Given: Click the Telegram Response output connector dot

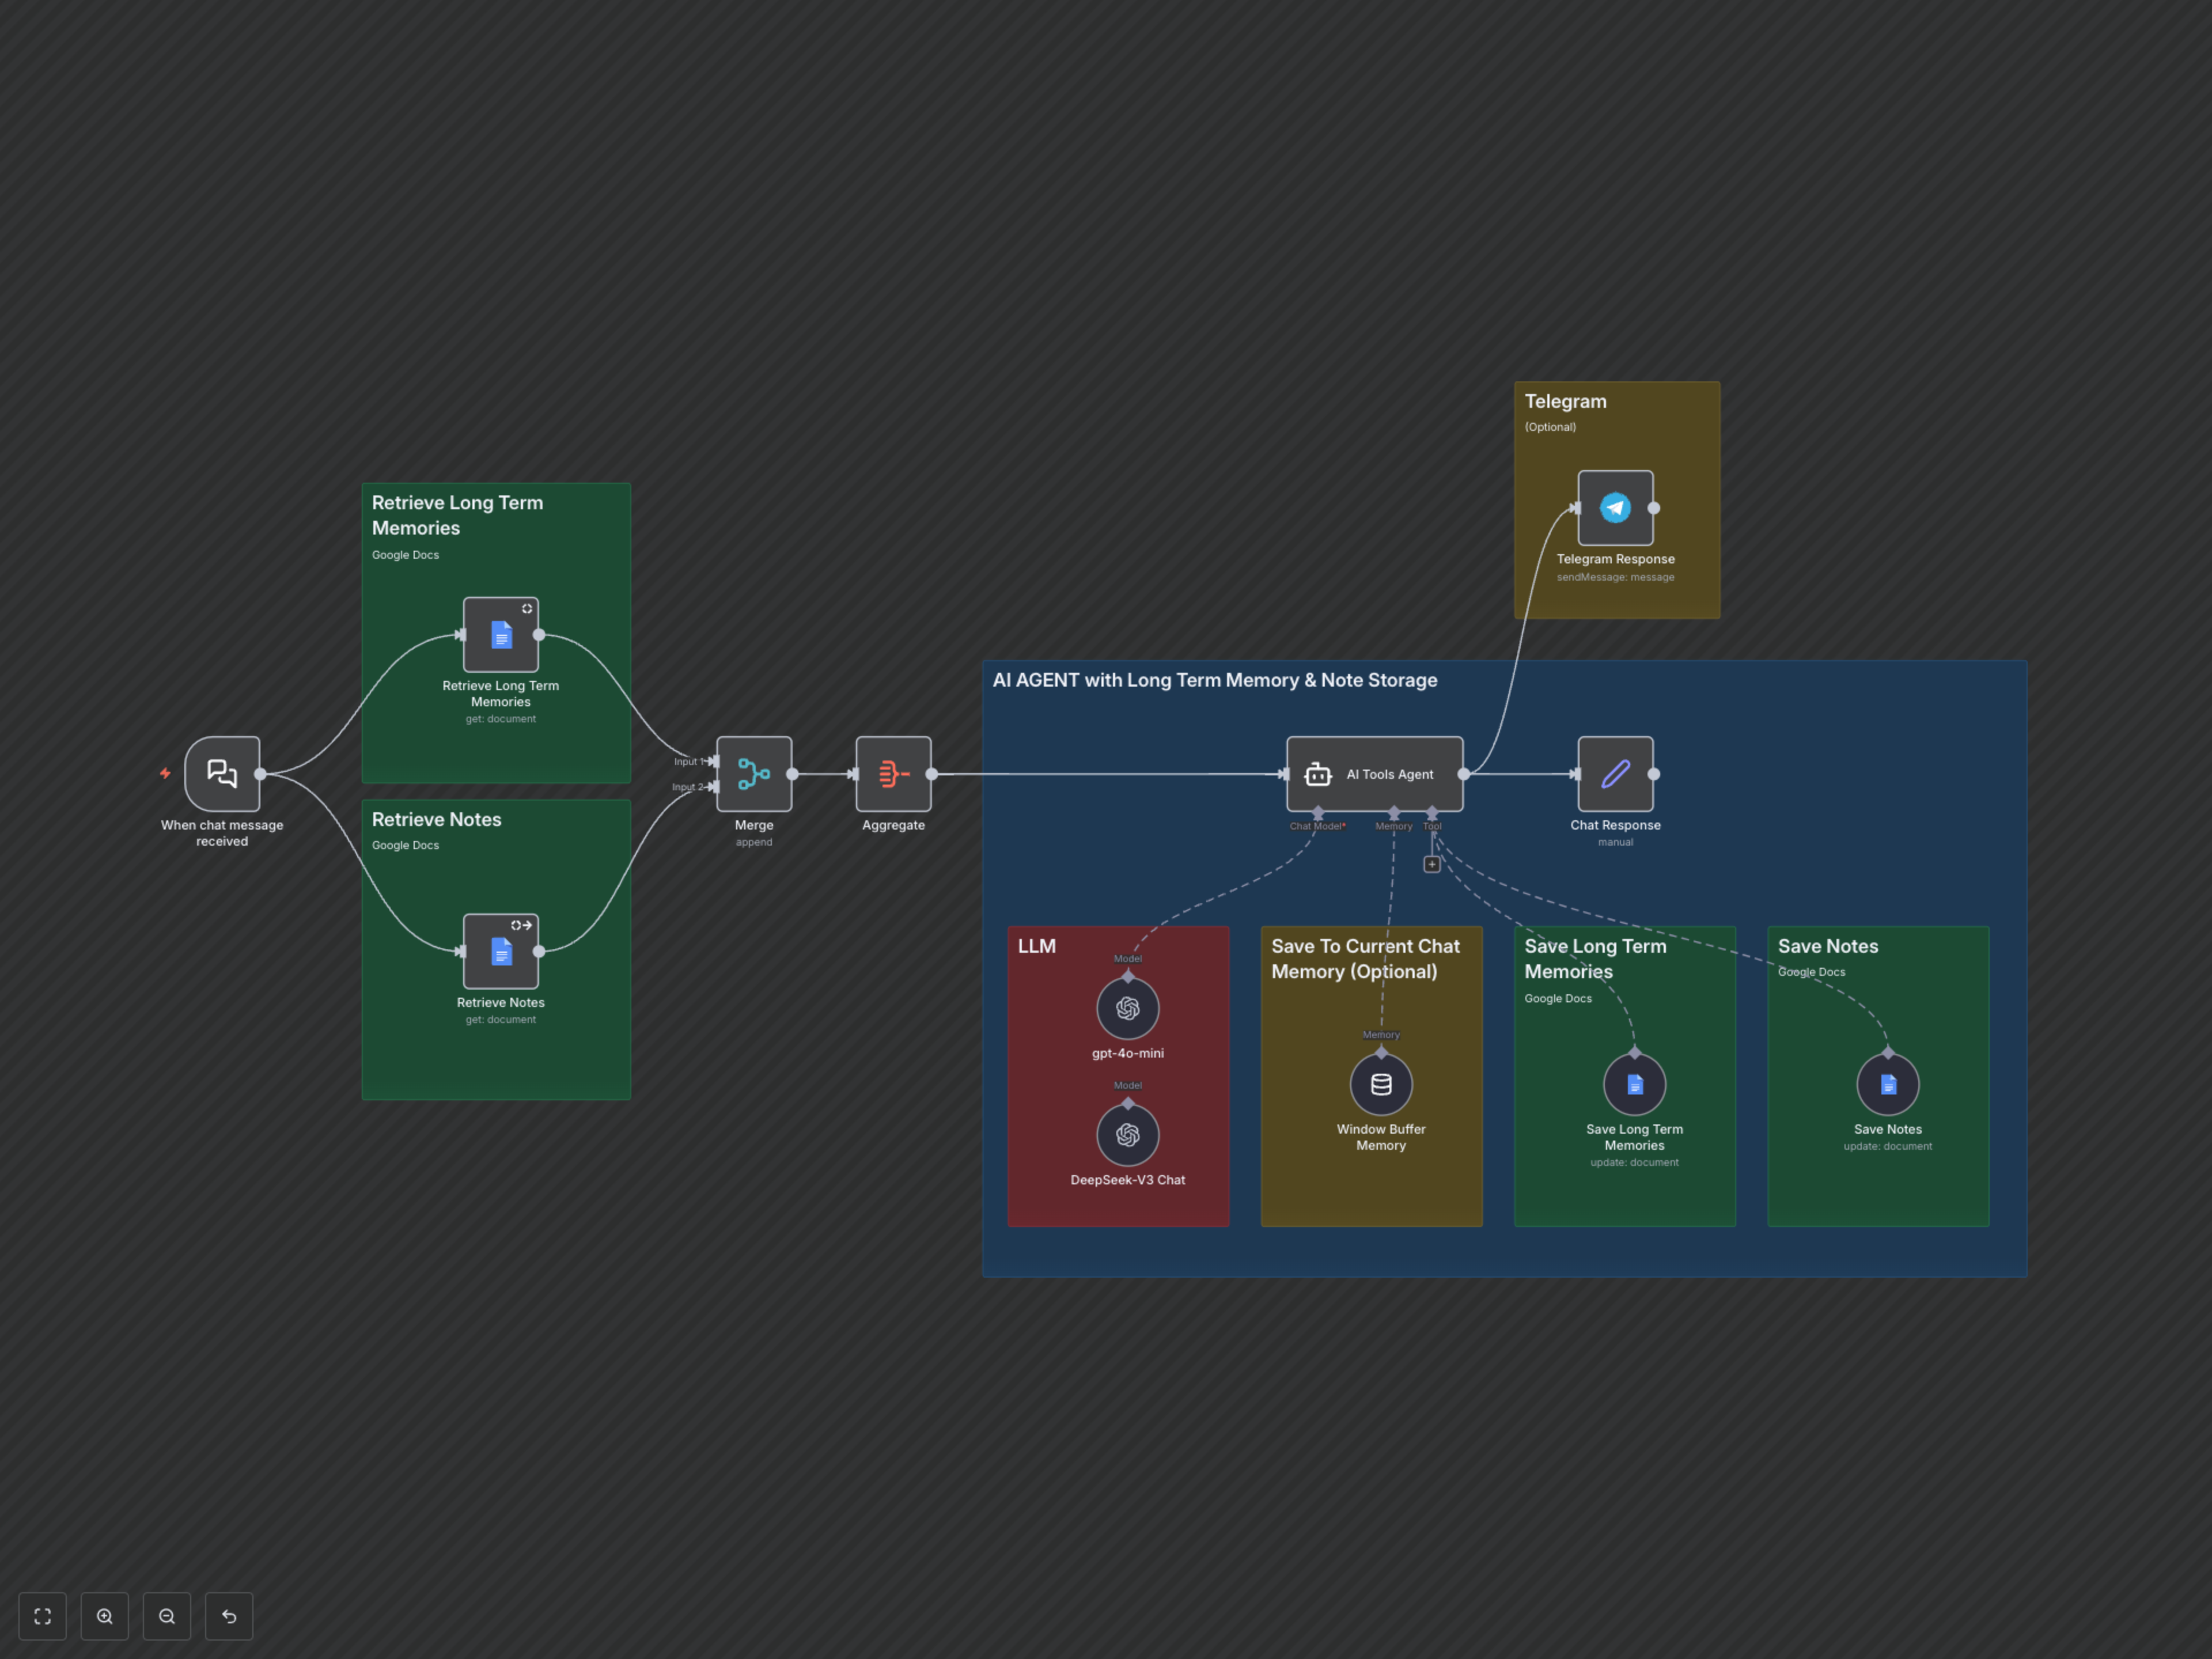Looking at the screenshot, I should (1653, 508).
